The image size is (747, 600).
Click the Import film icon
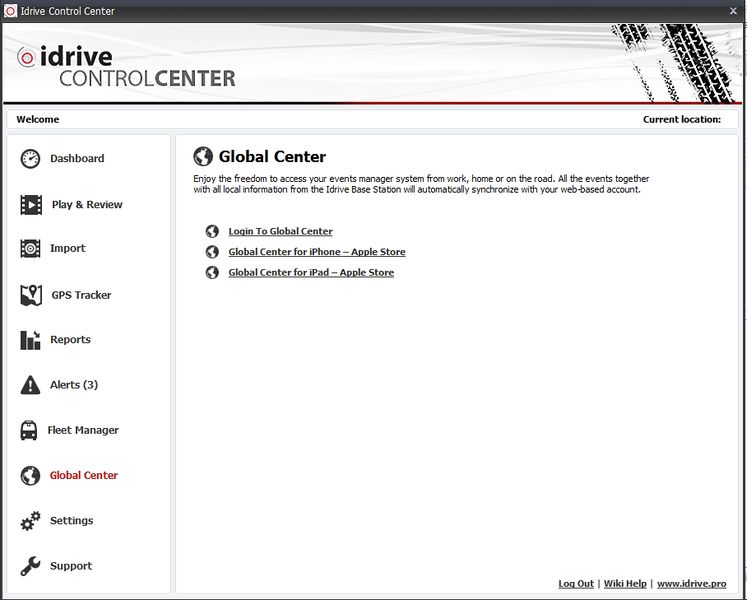tap(31, 249)
